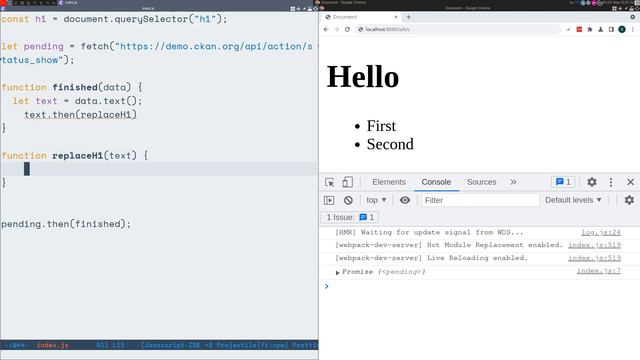Click the red extension icon
Screen dimensions: 640x360
tap(579, 29)
